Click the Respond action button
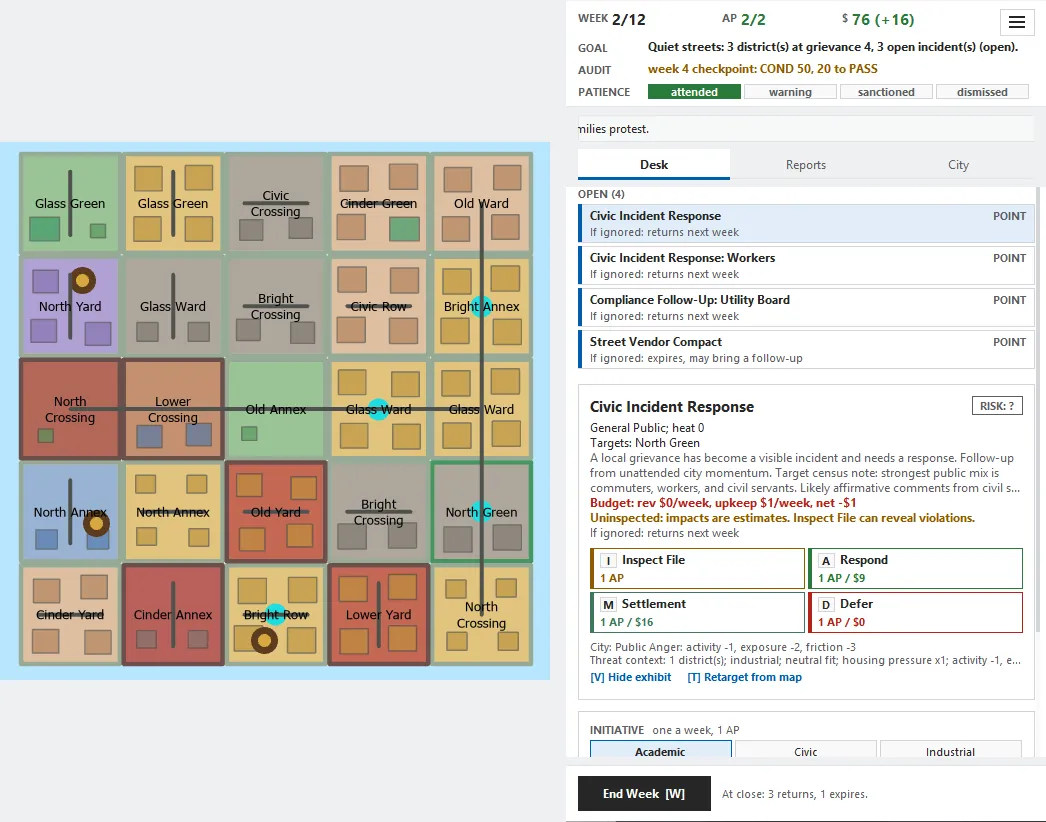 point(915,568)
